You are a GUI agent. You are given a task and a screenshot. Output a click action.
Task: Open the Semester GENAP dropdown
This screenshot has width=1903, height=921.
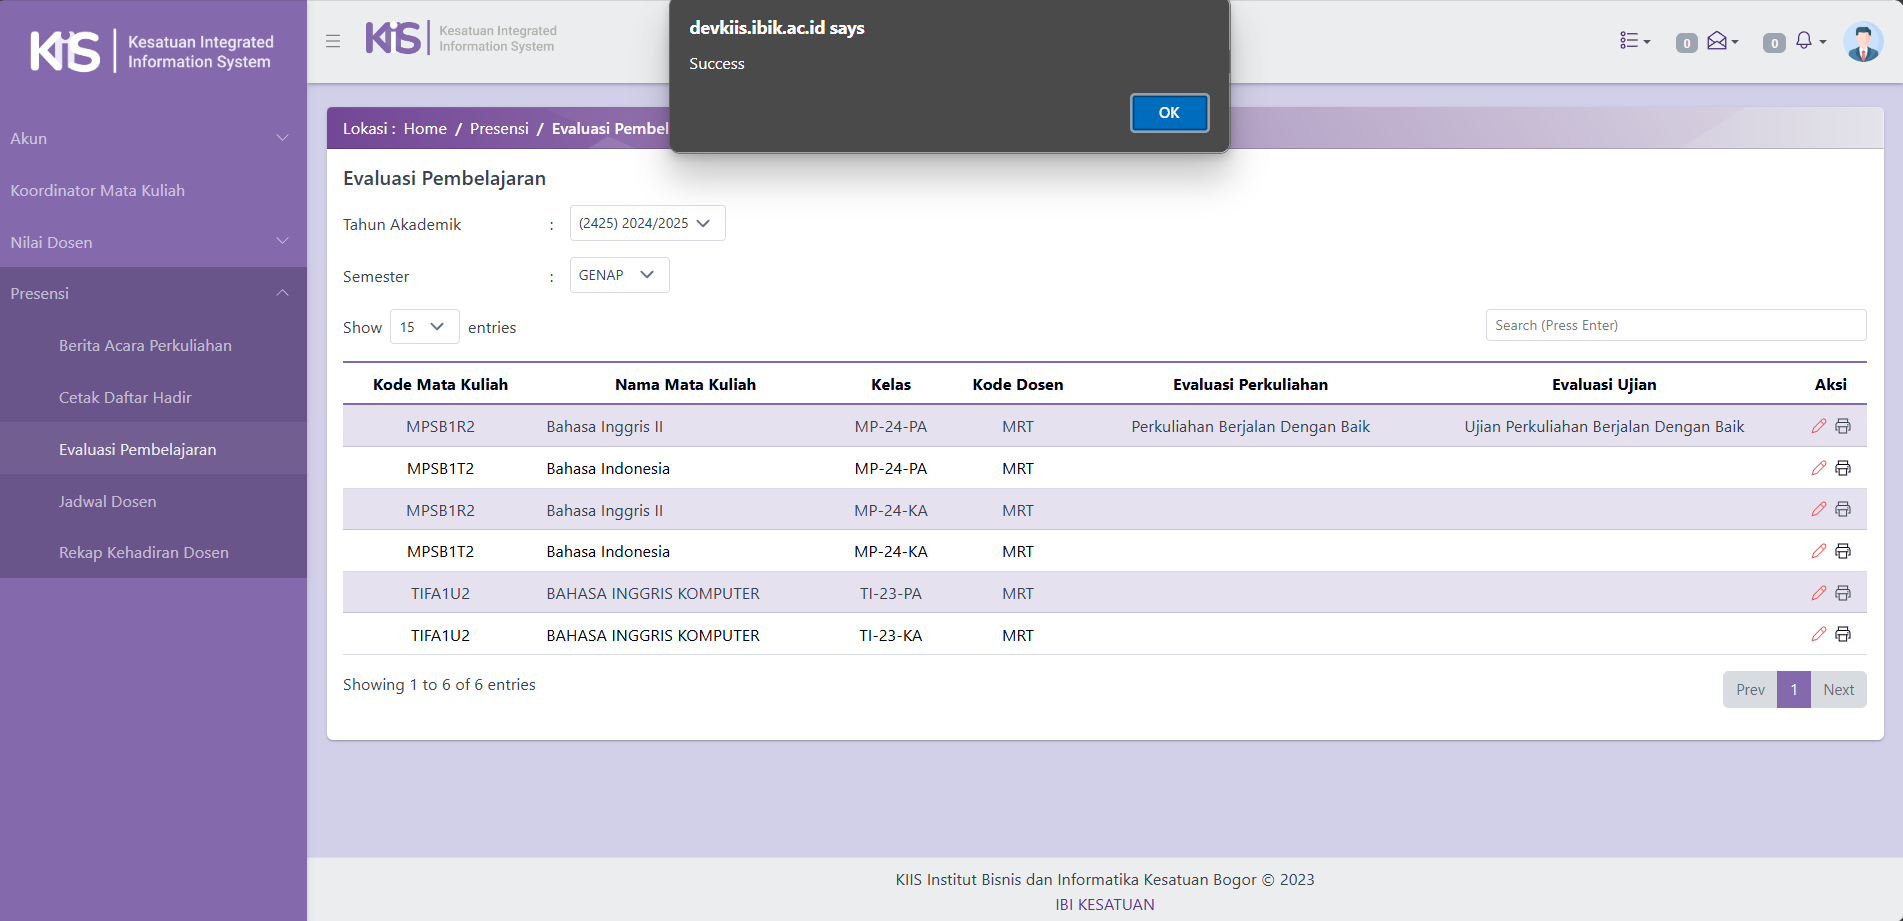(619, 275)
